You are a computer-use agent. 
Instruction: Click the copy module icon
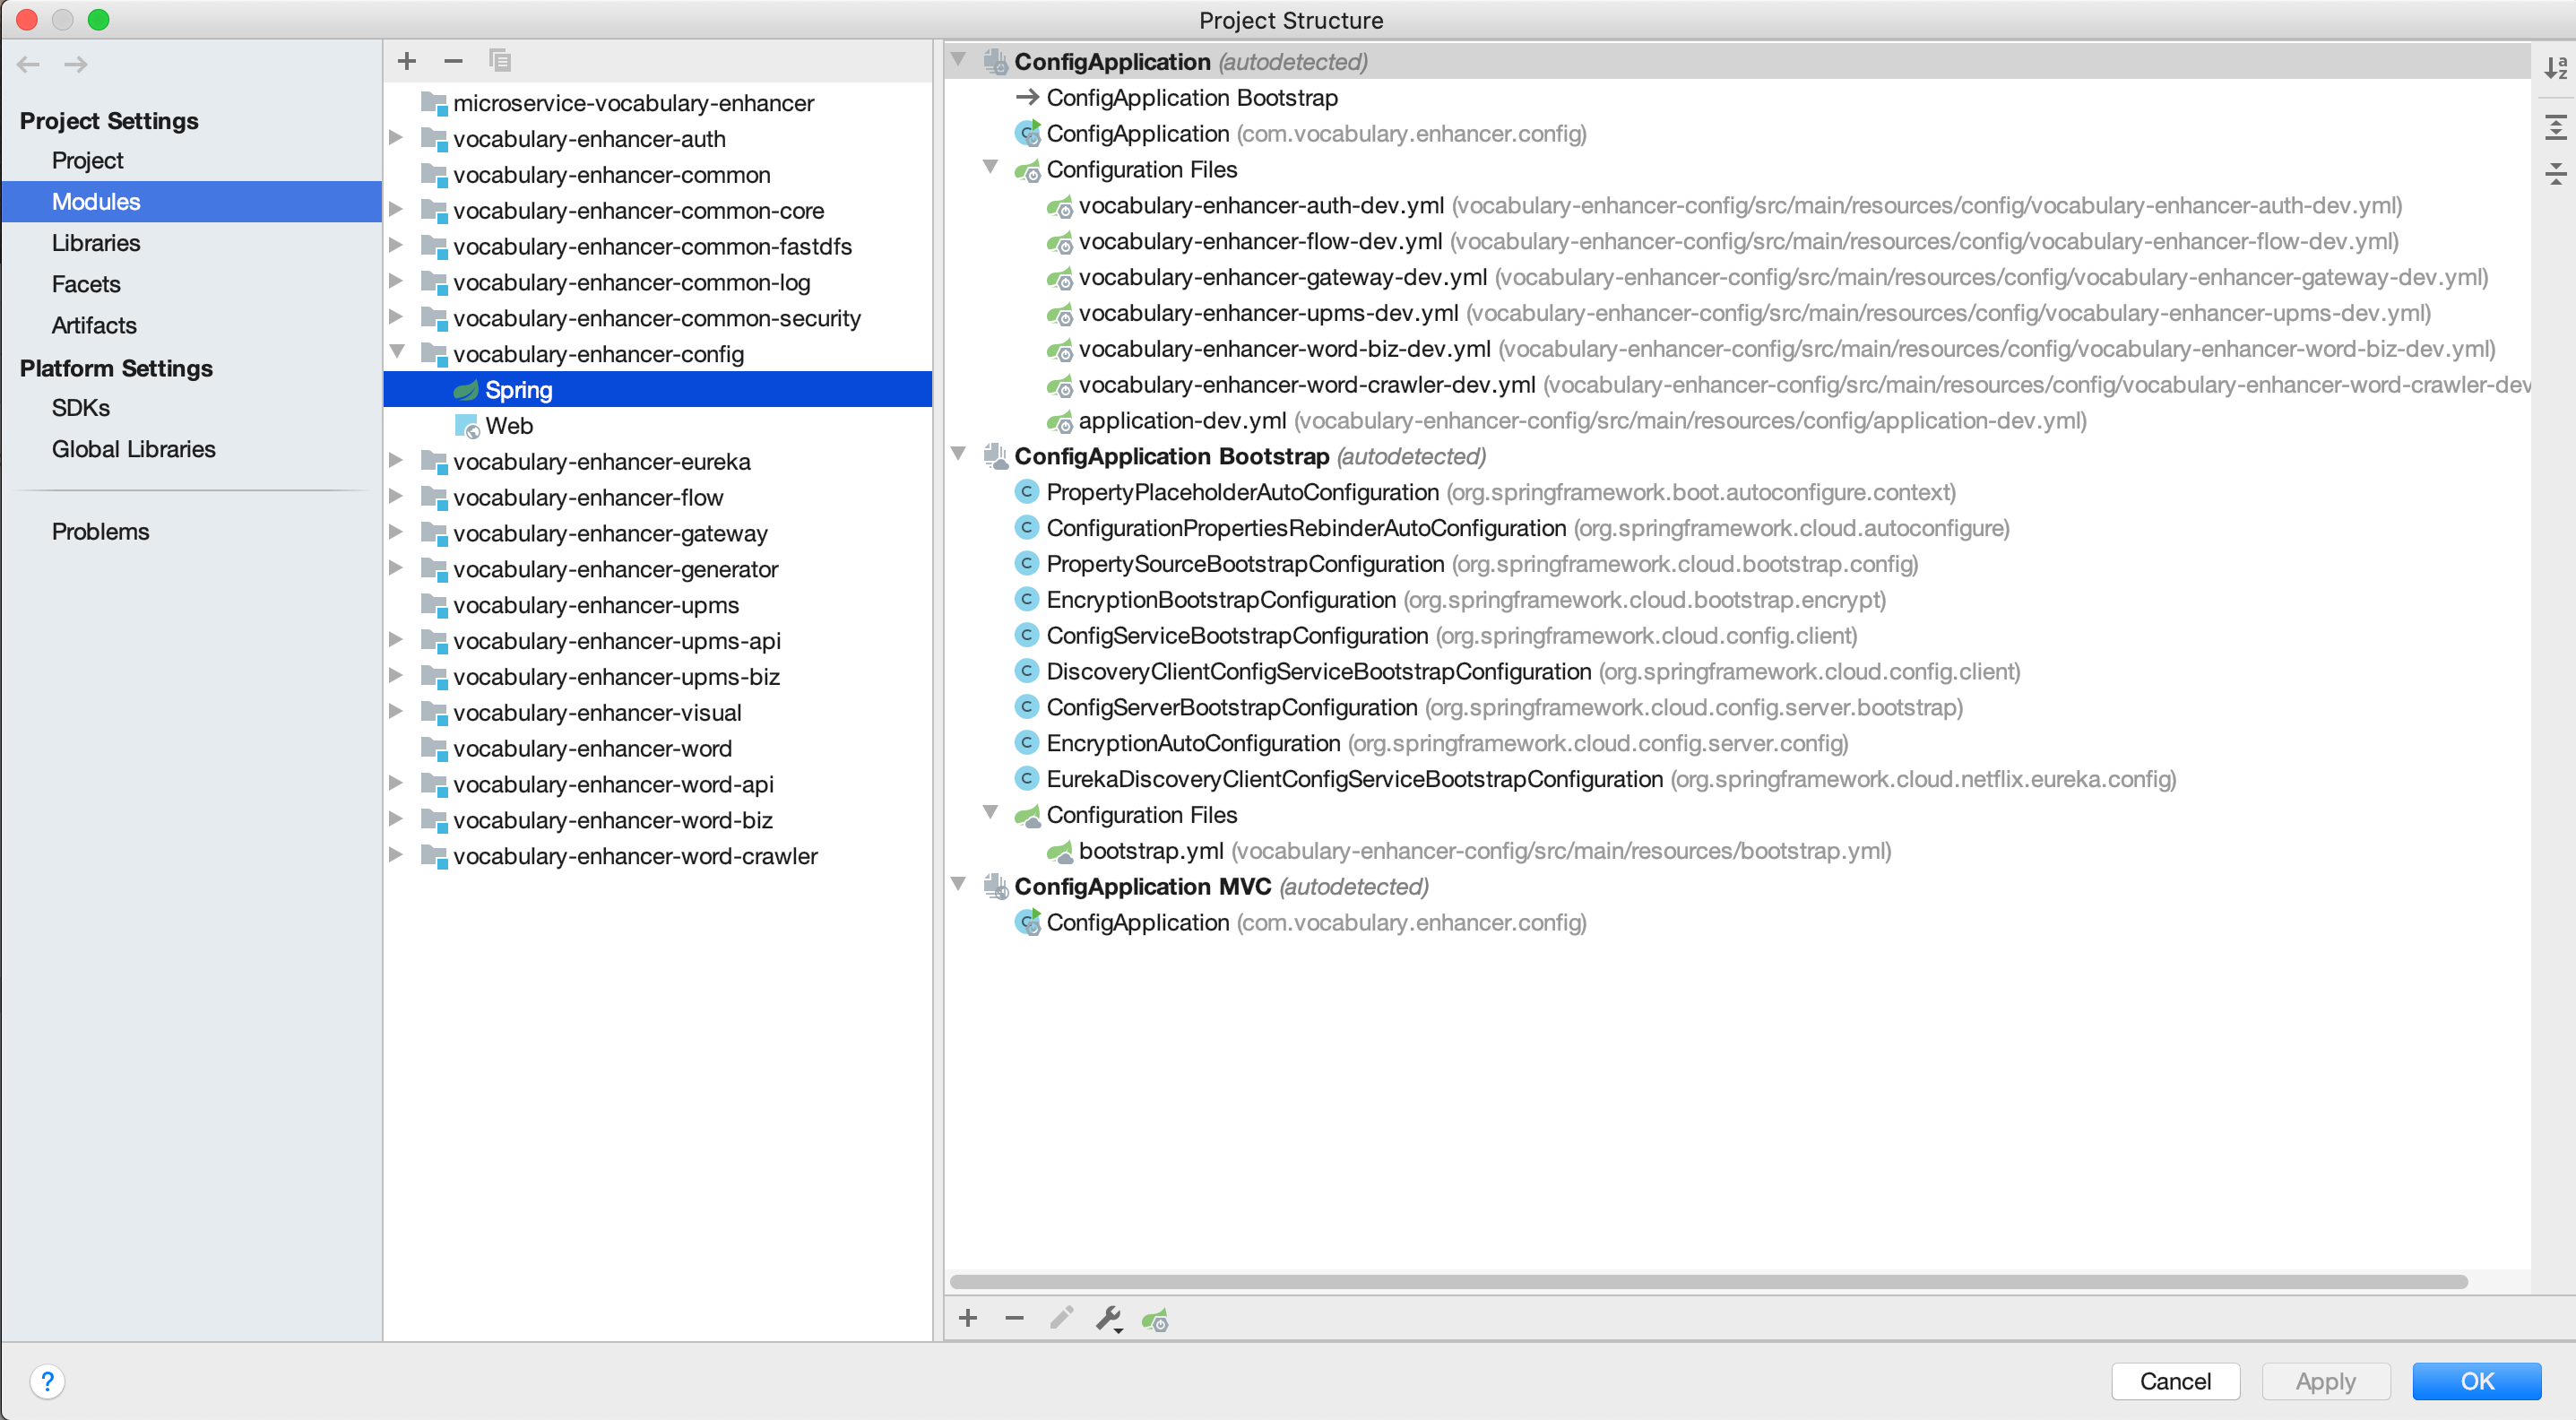[500, 61]
